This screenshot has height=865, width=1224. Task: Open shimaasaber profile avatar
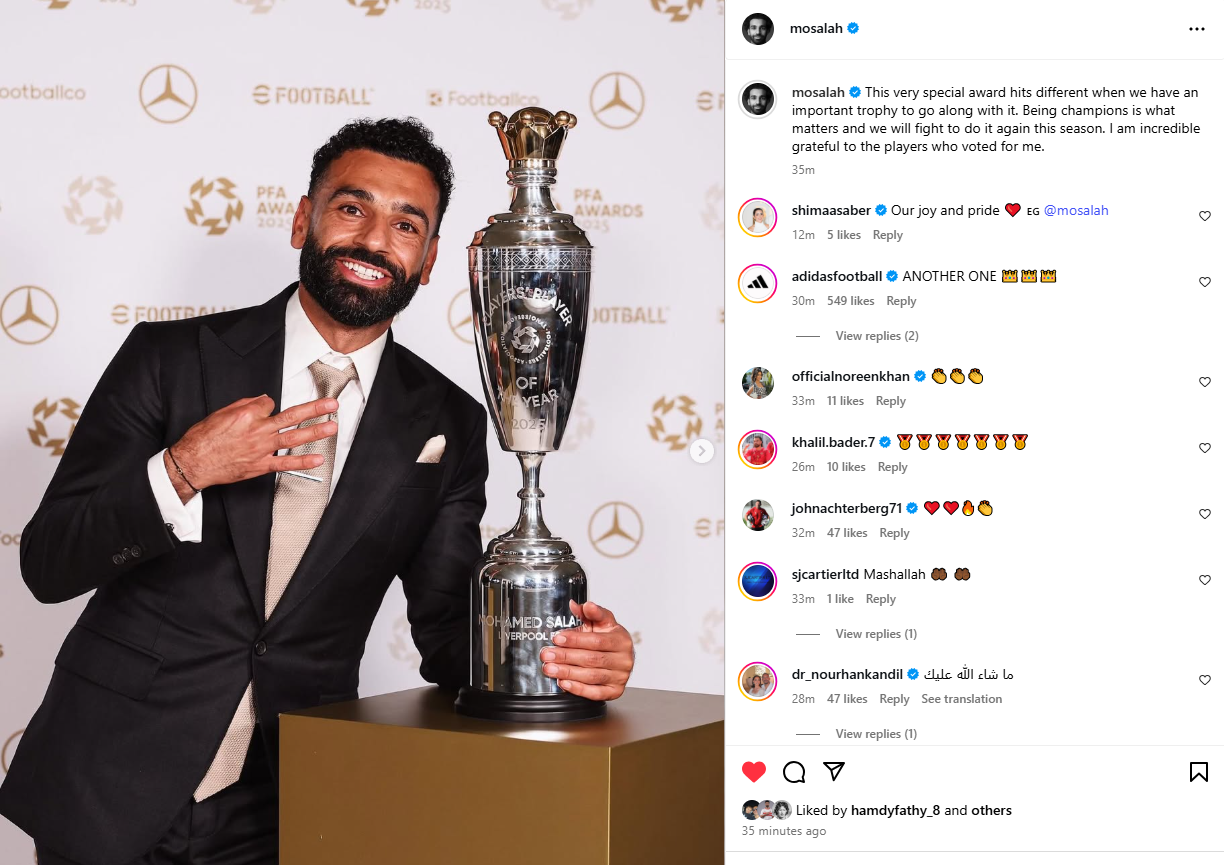click(758, 218)
